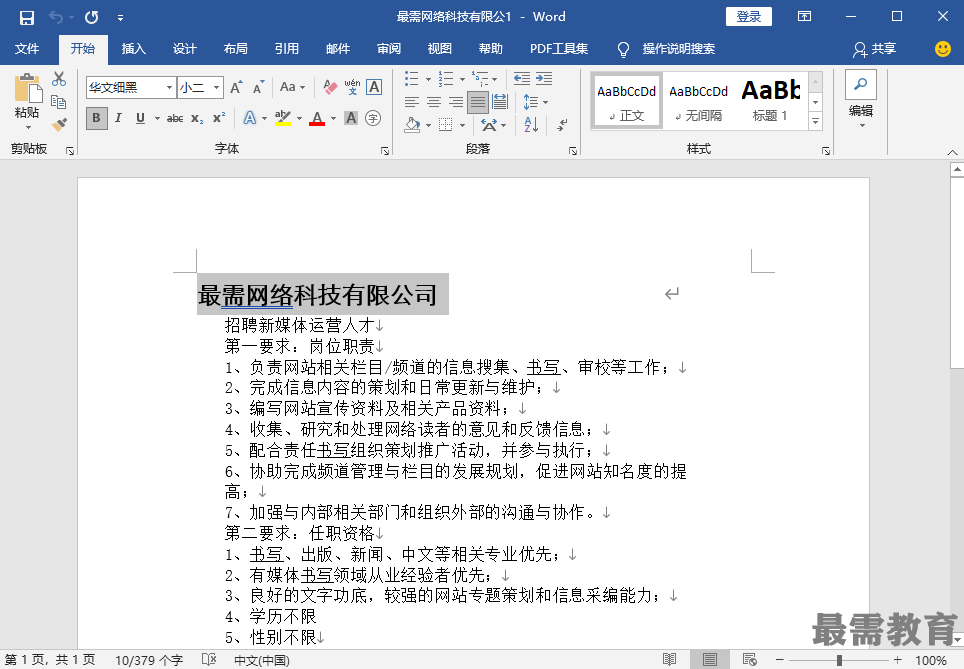
Task: Open the font dialog launcher
Action: pyautogui.click(x=385, y=151)
